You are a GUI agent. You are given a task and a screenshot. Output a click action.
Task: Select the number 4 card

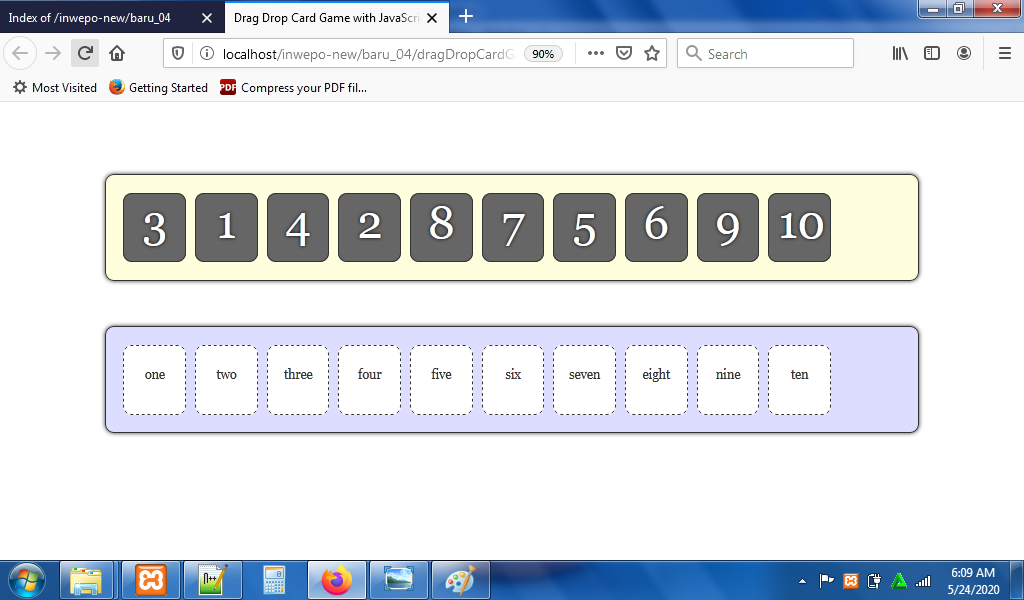(x=298, y=227)
